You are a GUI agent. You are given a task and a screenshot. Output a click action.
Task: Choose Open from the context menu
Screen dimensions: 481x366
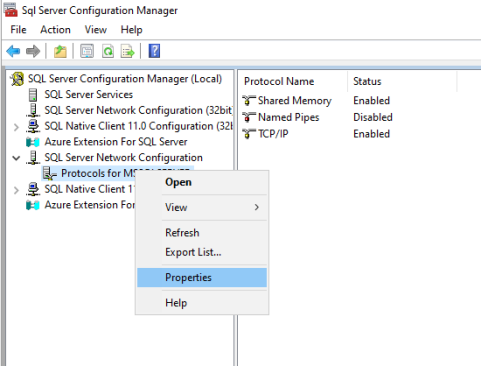click(202, 182)
